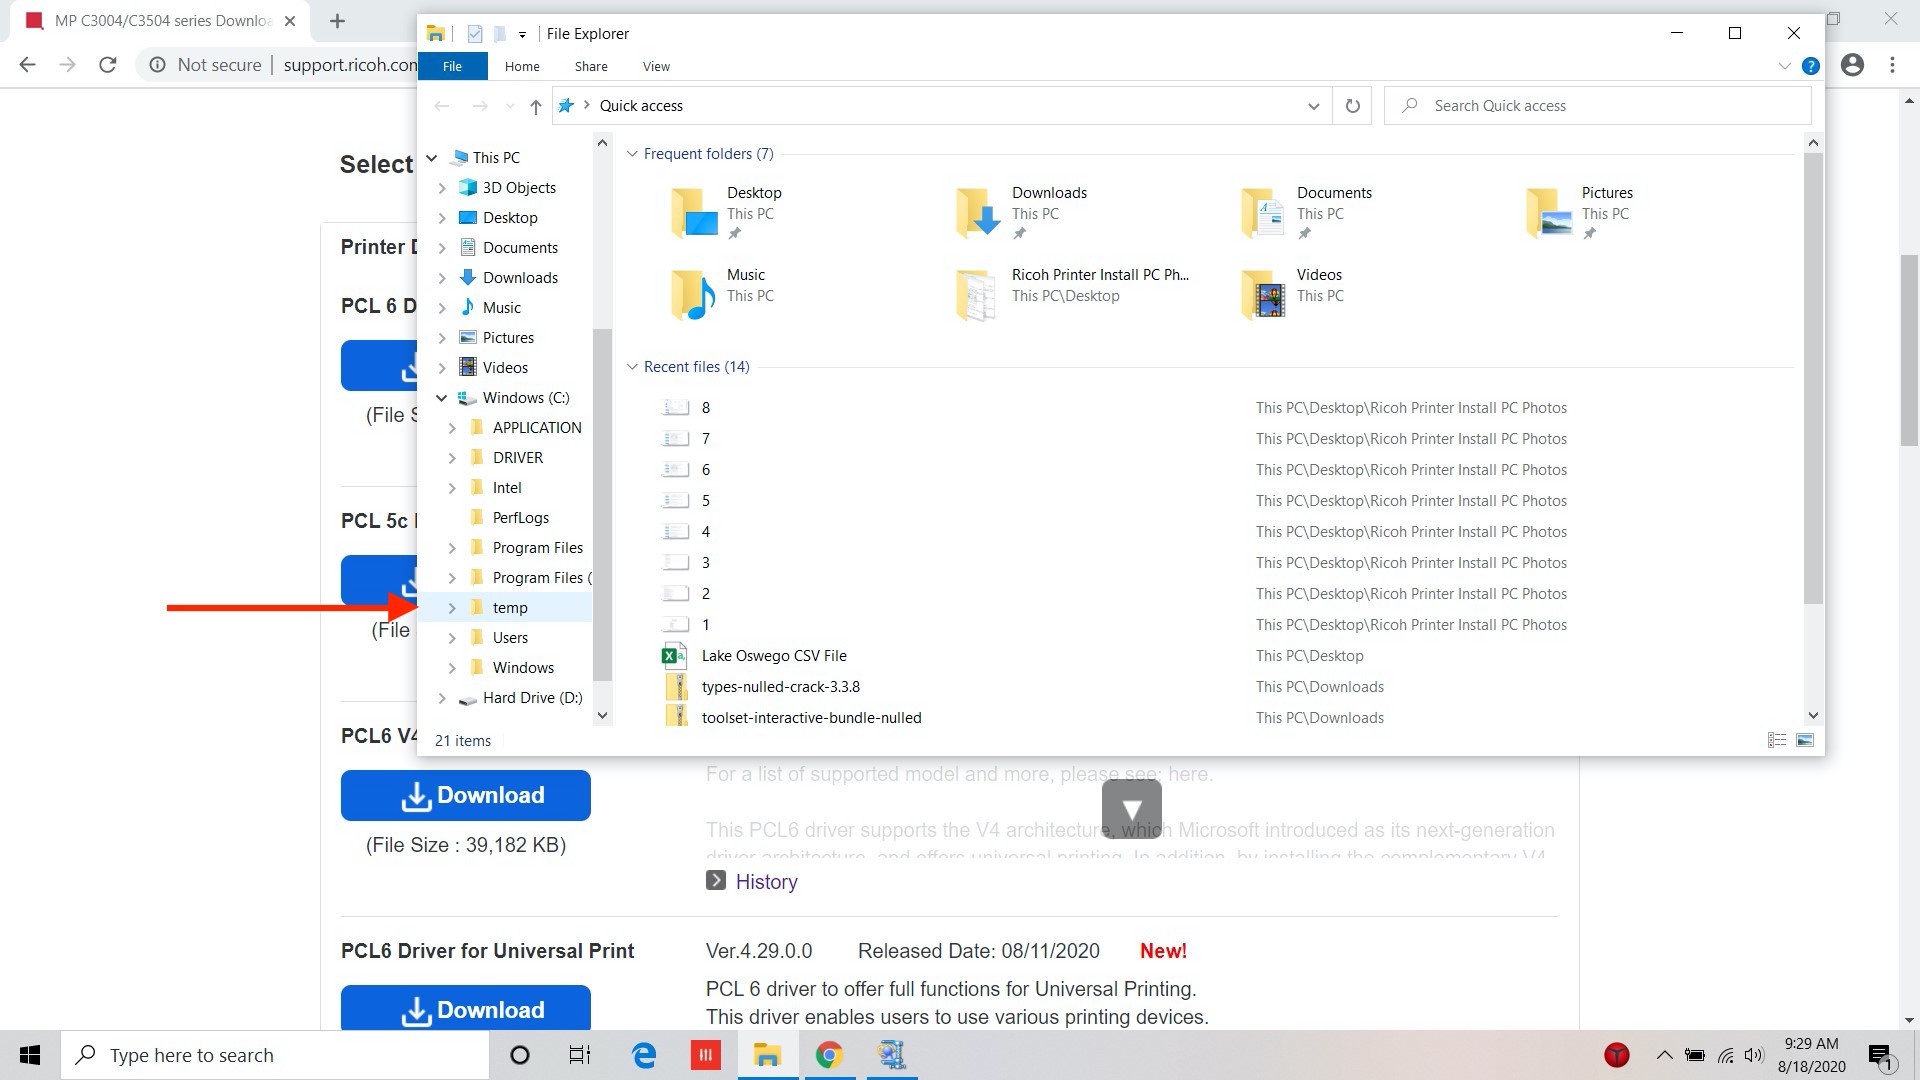1920x1080 pixels.
Task: Select the temp folder in navigation tree
Action: (509, 608)
